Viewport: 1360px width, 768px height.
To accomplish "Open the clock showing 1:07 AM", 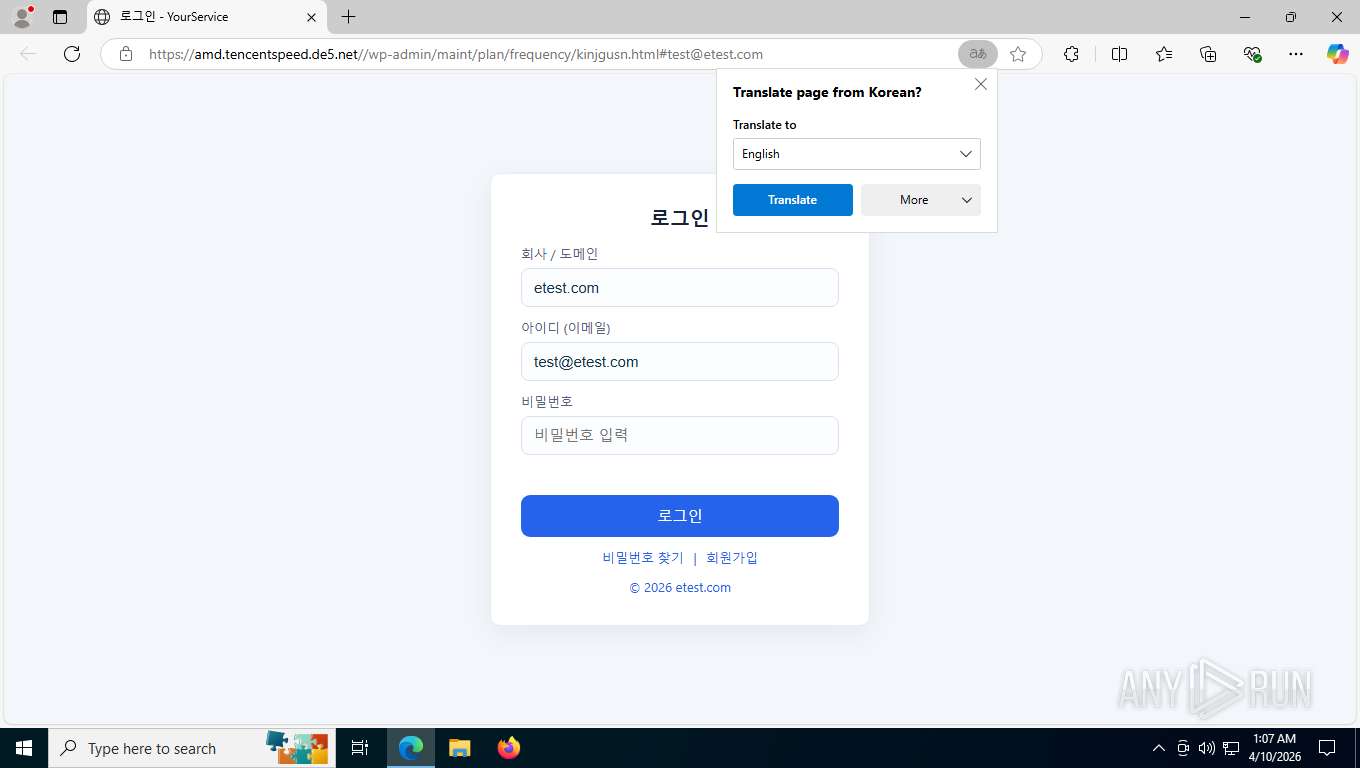I will coord(1274,748).
